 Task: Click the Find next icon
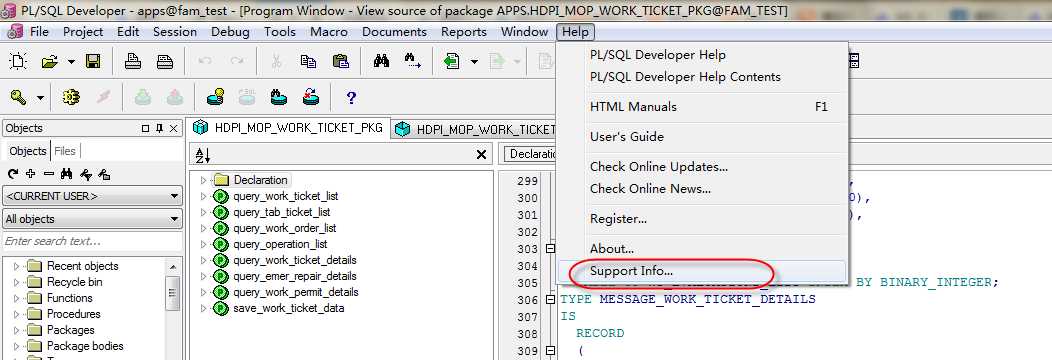[x=413, y=62]
